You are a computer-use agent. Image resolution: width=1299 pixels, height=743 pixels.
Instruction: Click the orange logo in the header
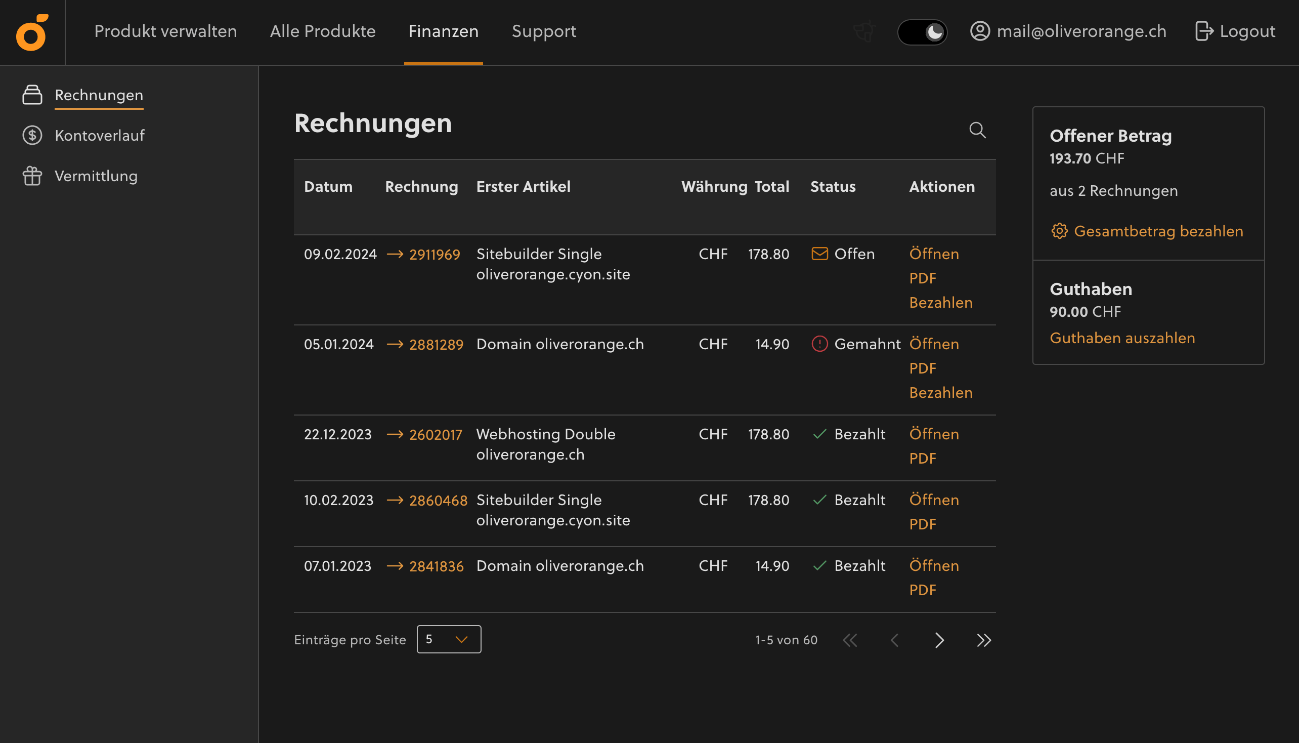click(x=32, y=32)
